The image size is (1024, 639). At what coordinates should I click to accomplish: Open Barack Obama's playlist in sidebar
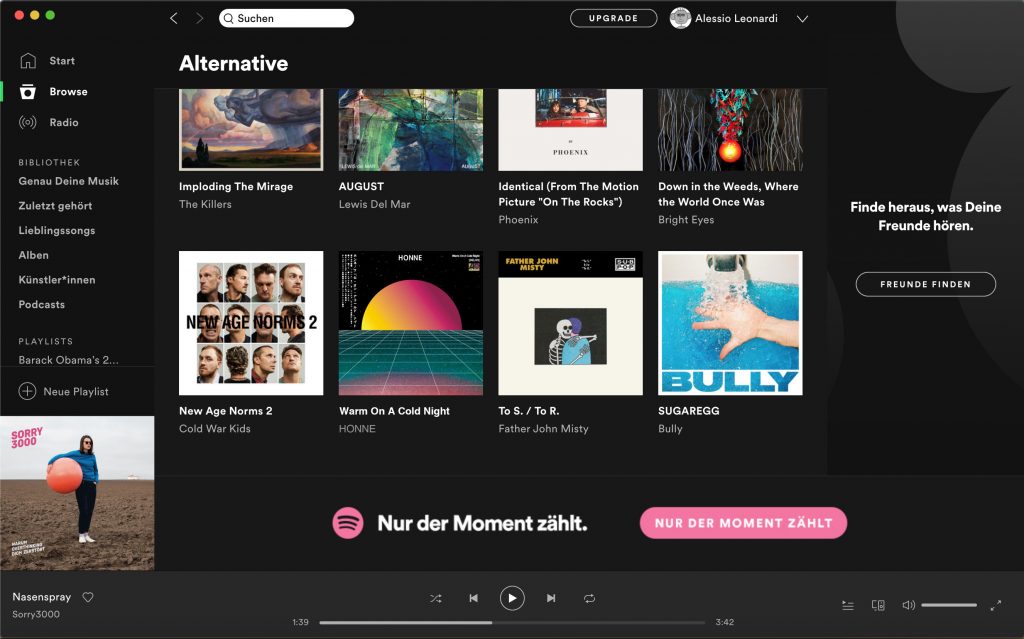click(x=68, y=360)
